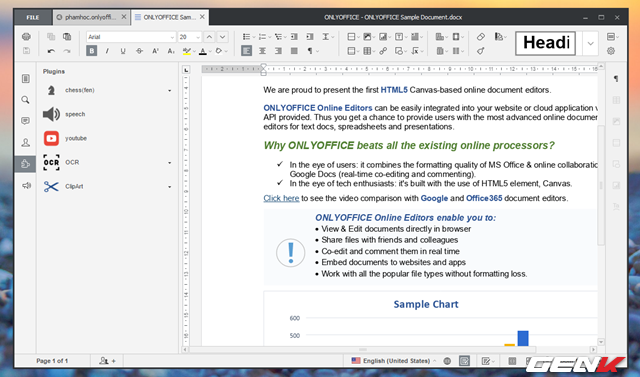
Task: Toggle justified alignment
Action: point(294,51)
